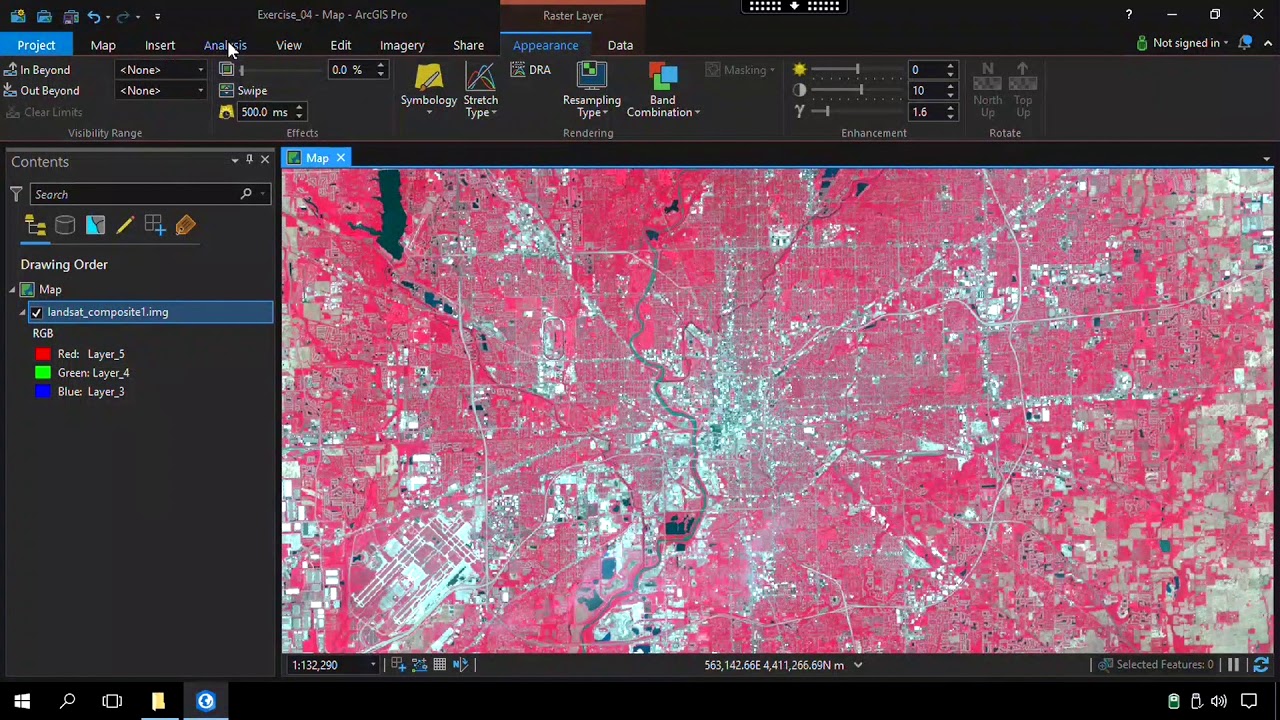The image size is (1280, 720).
Task: Open the Insert ribbon tab
Action: [160, 45]
